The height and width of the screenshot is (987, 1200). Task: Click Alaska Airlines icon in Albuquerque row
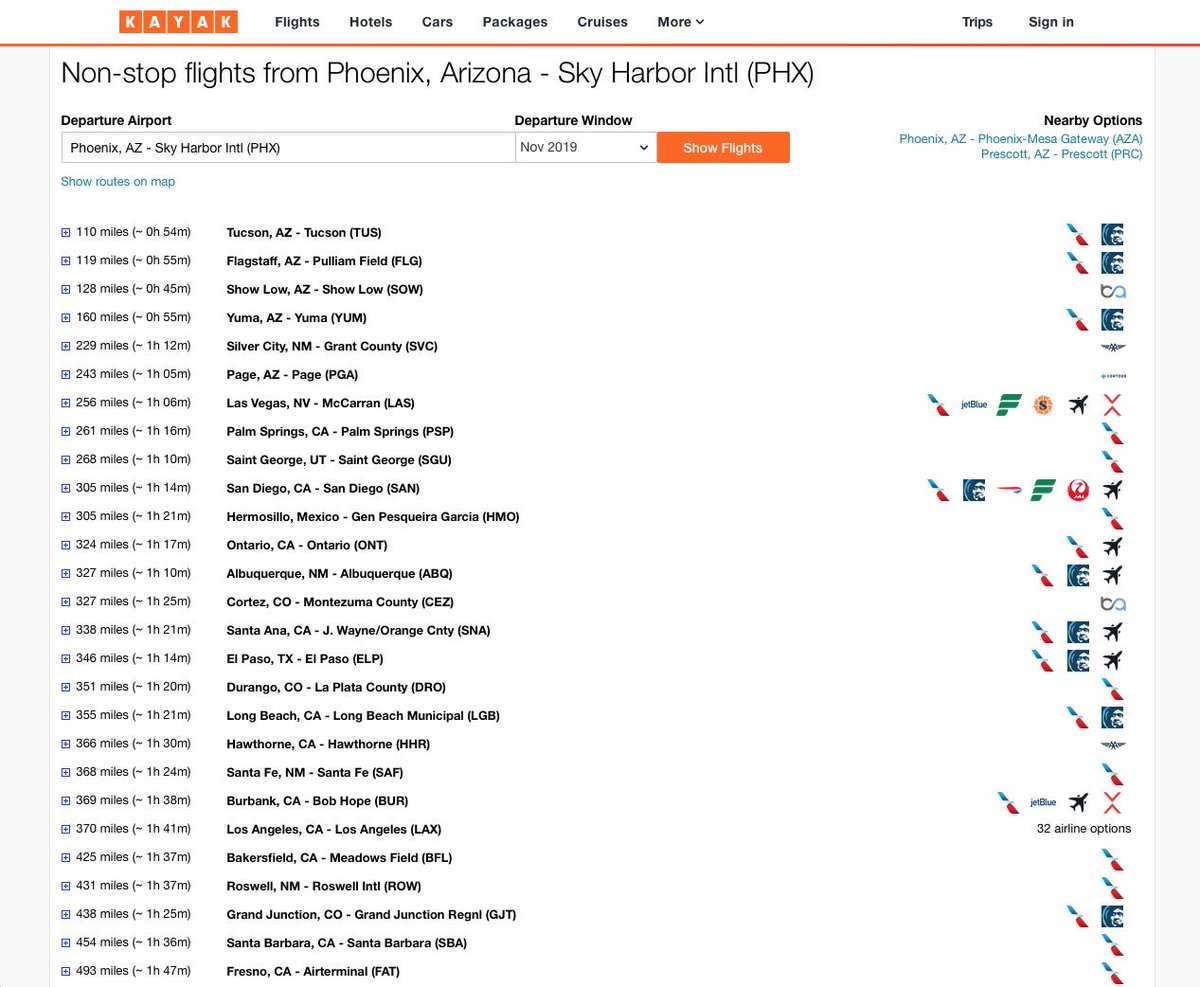tap(1077, 575)
